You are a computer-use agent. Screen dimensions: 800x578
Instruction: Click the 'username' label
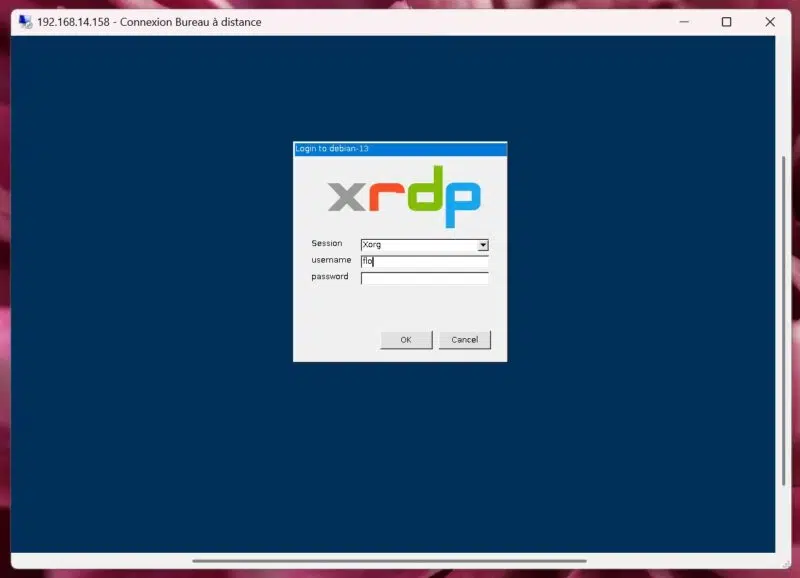tap(331, 260)
